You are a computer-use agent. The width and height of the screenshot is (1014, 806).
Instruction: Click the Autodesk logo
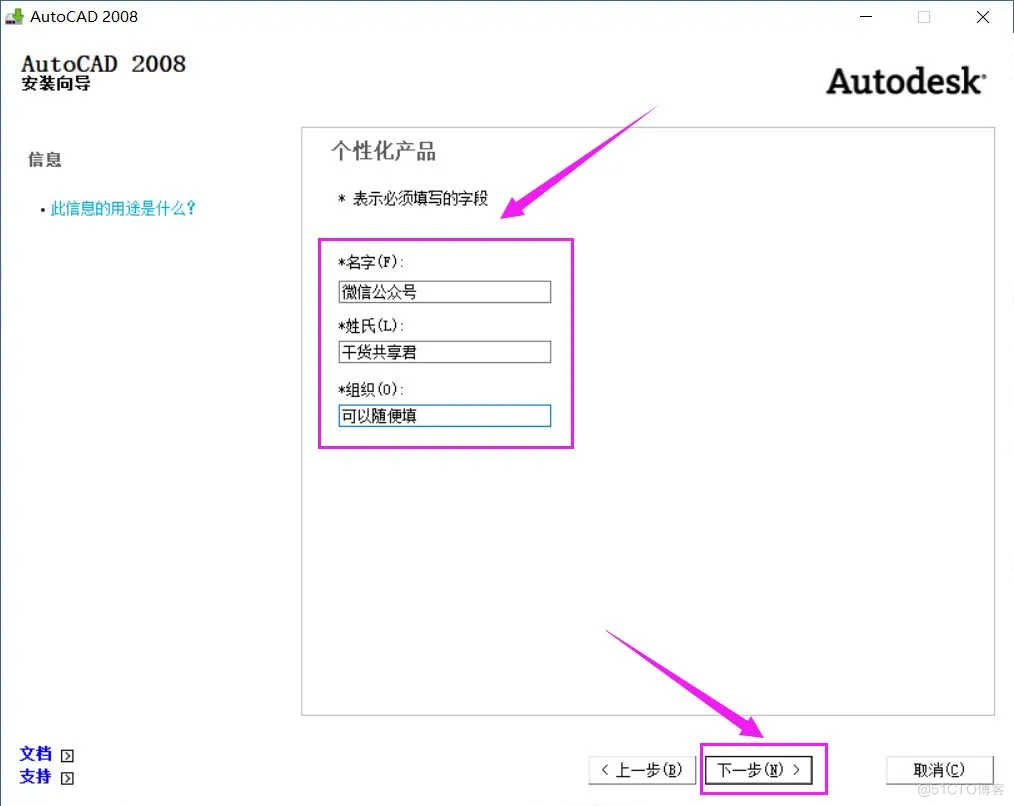pyautogui.click(x=906, y=82)
